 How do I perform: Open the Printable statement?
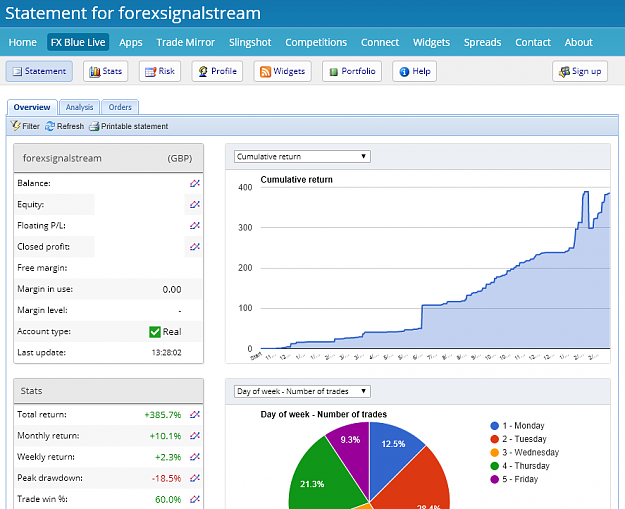click(x=128, y=126)
